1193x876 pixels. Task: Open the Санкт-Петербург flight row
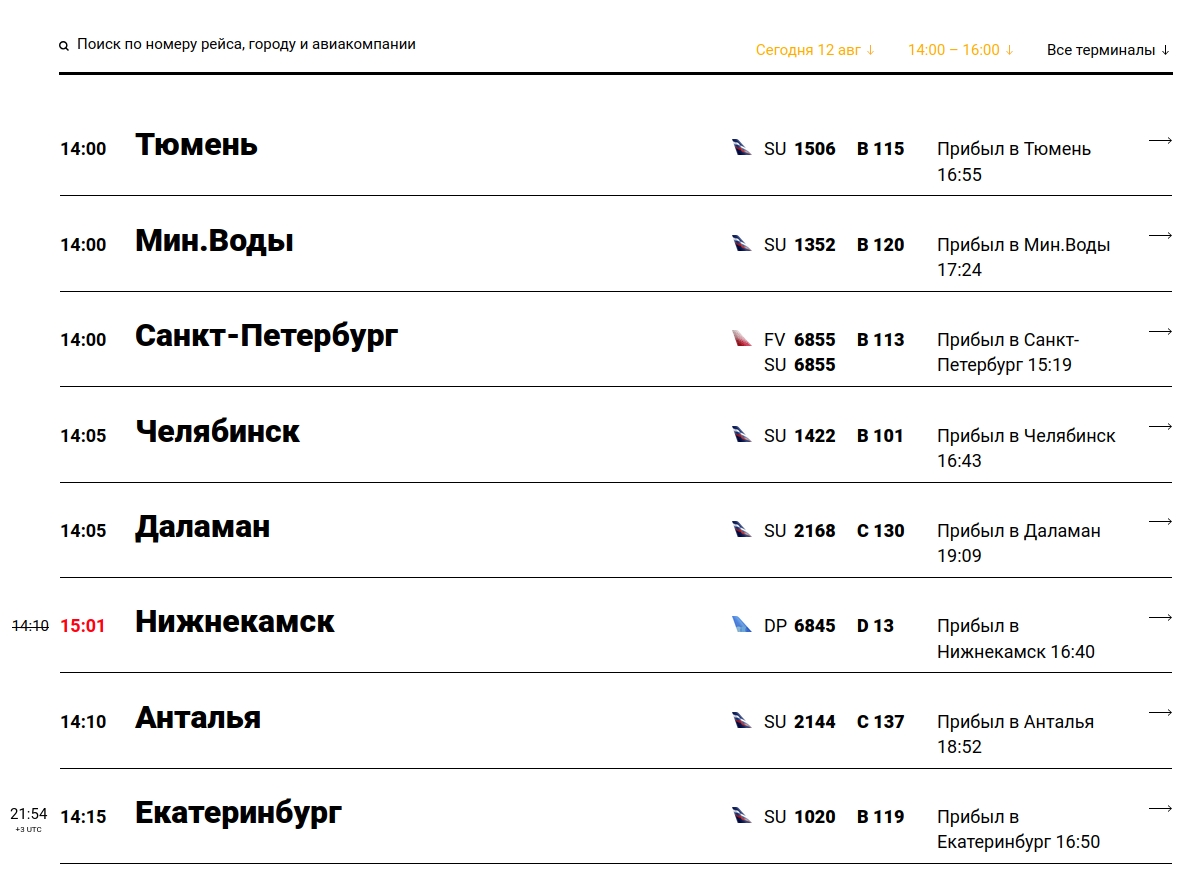coord(616,339)
